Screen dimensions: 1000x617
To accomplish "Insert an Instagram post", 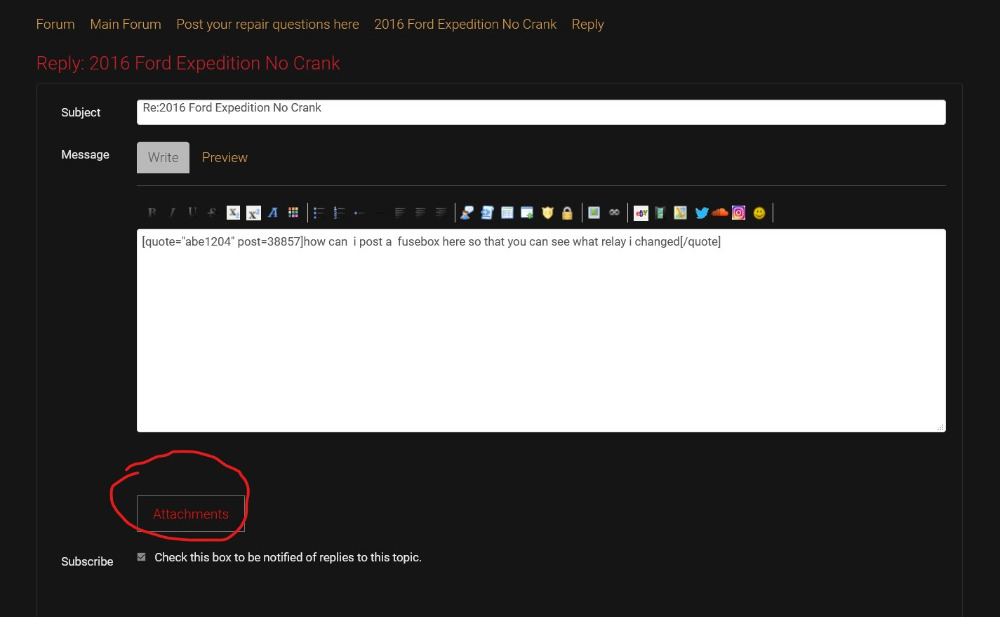I will (x=739, y=213).
